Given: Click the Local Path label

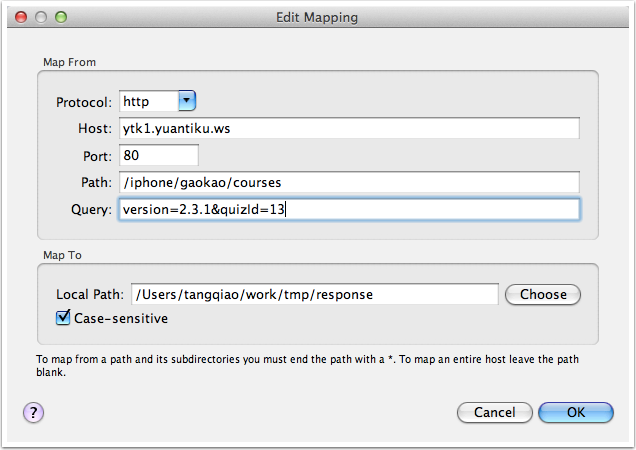Looking at the screenshot, I should pos(90,294).
